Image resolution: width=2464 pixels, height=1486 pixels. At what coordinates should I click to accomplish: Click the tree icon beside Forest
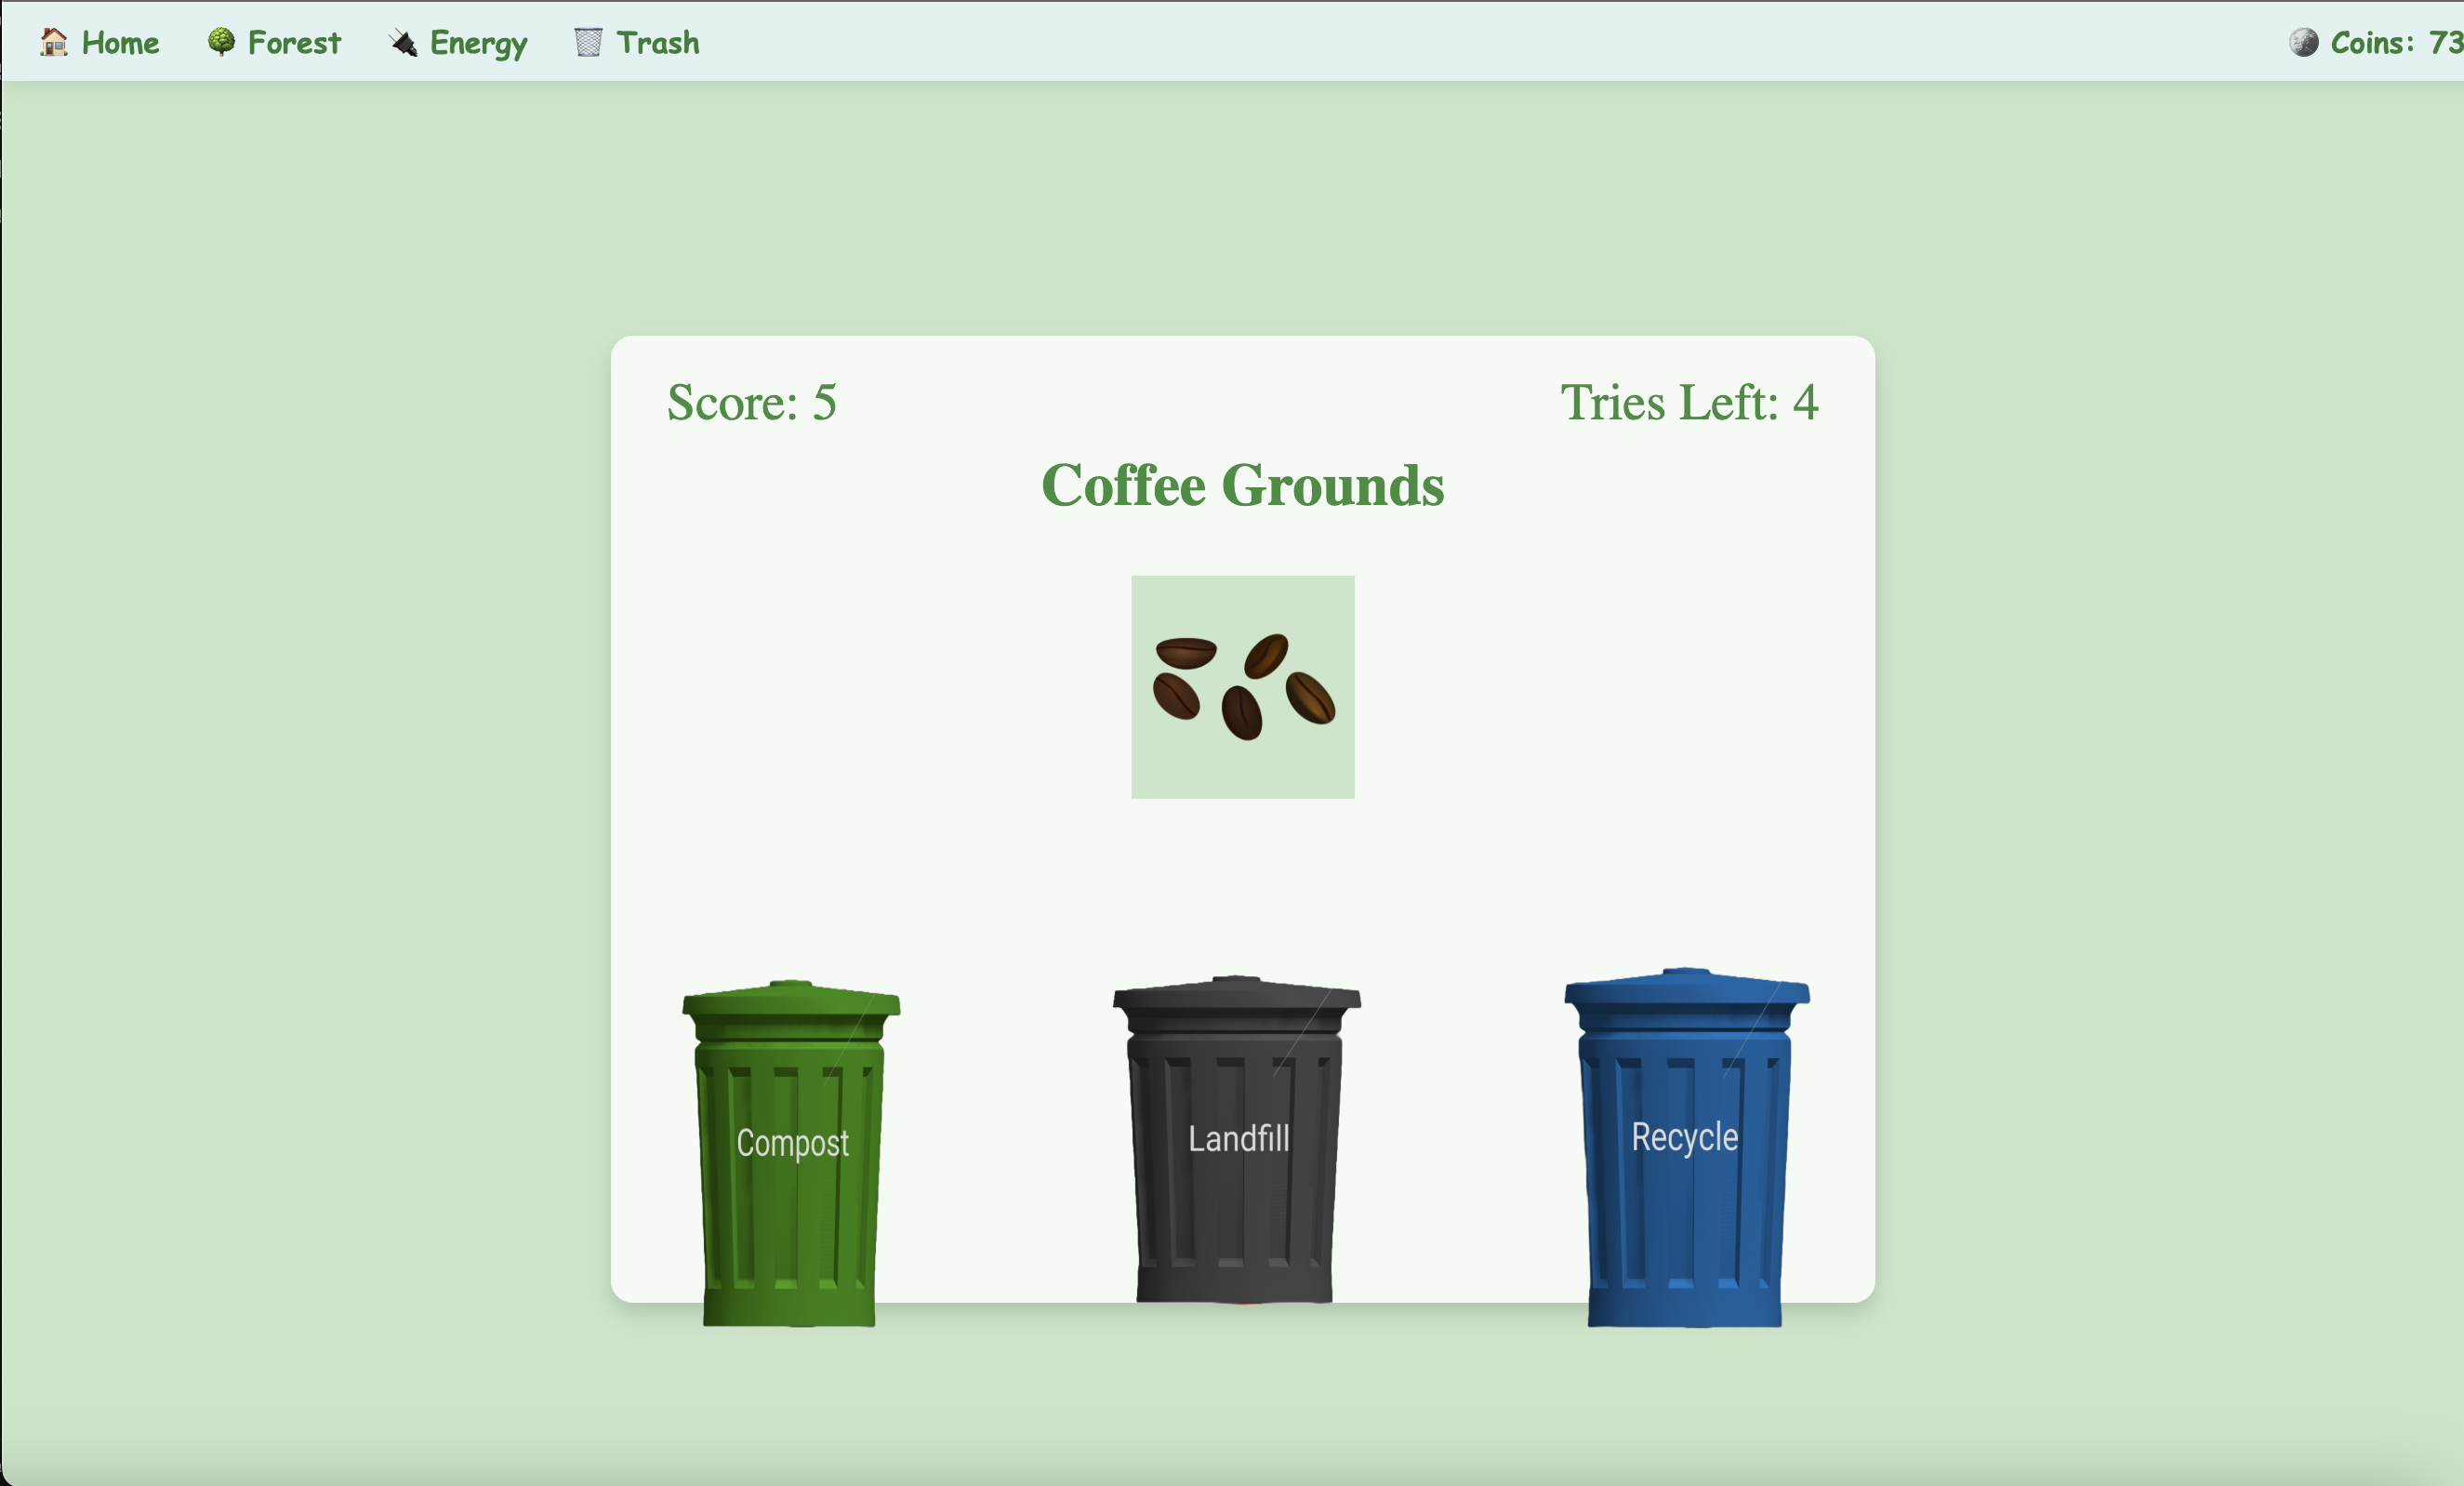pyautogui.click(x=221, y=42)
